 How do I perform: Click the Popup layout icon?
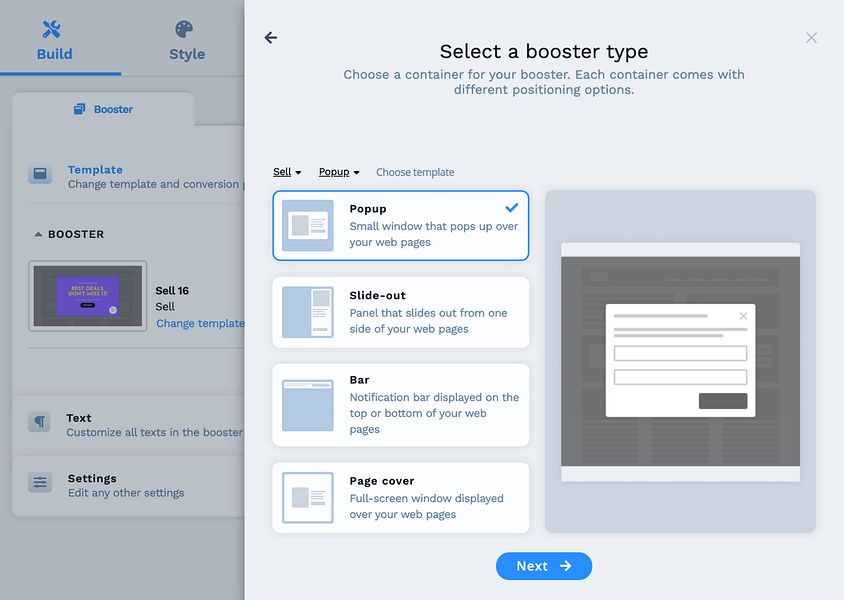(x=308, y=225)
